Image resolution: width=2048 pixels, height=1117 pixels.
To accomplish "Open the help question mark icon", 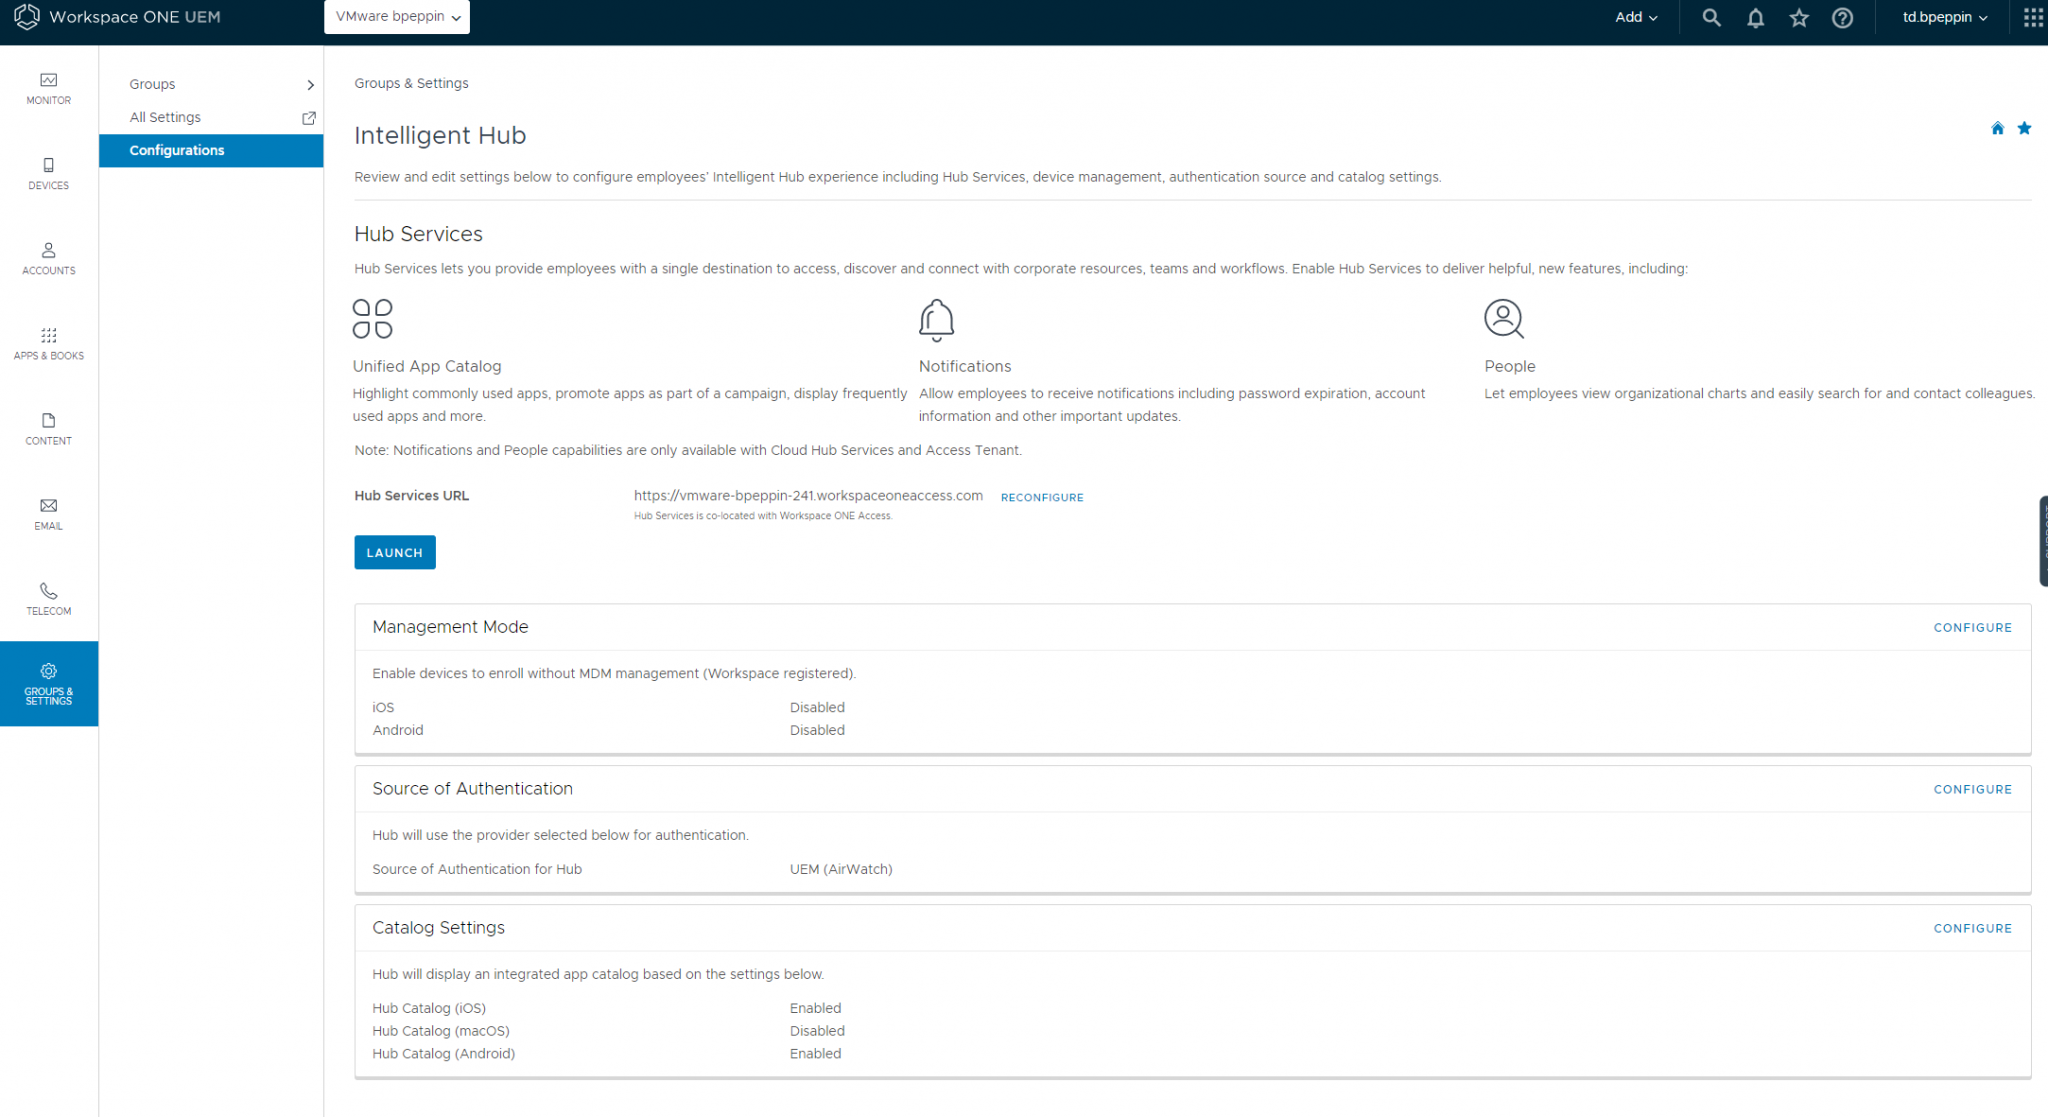I will 1842,17.
